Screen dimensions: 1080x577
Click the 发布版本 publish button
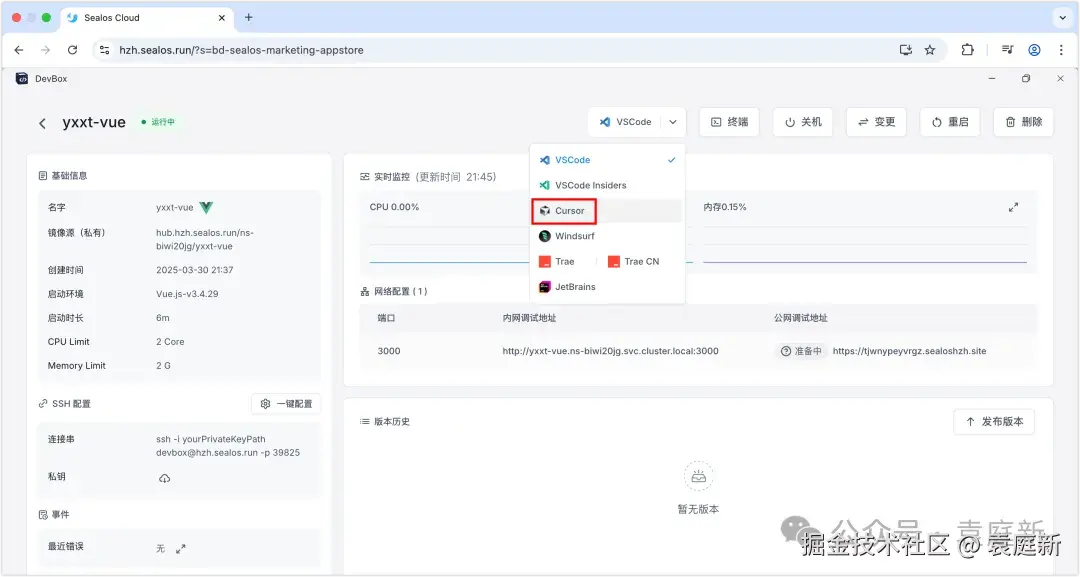(994, 421)
